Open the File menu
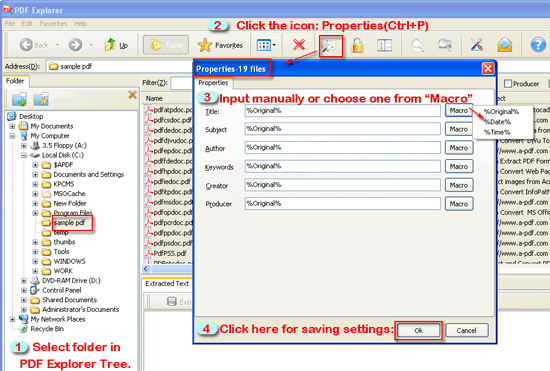Screen dimensions: 550x371 pos(9,23)
